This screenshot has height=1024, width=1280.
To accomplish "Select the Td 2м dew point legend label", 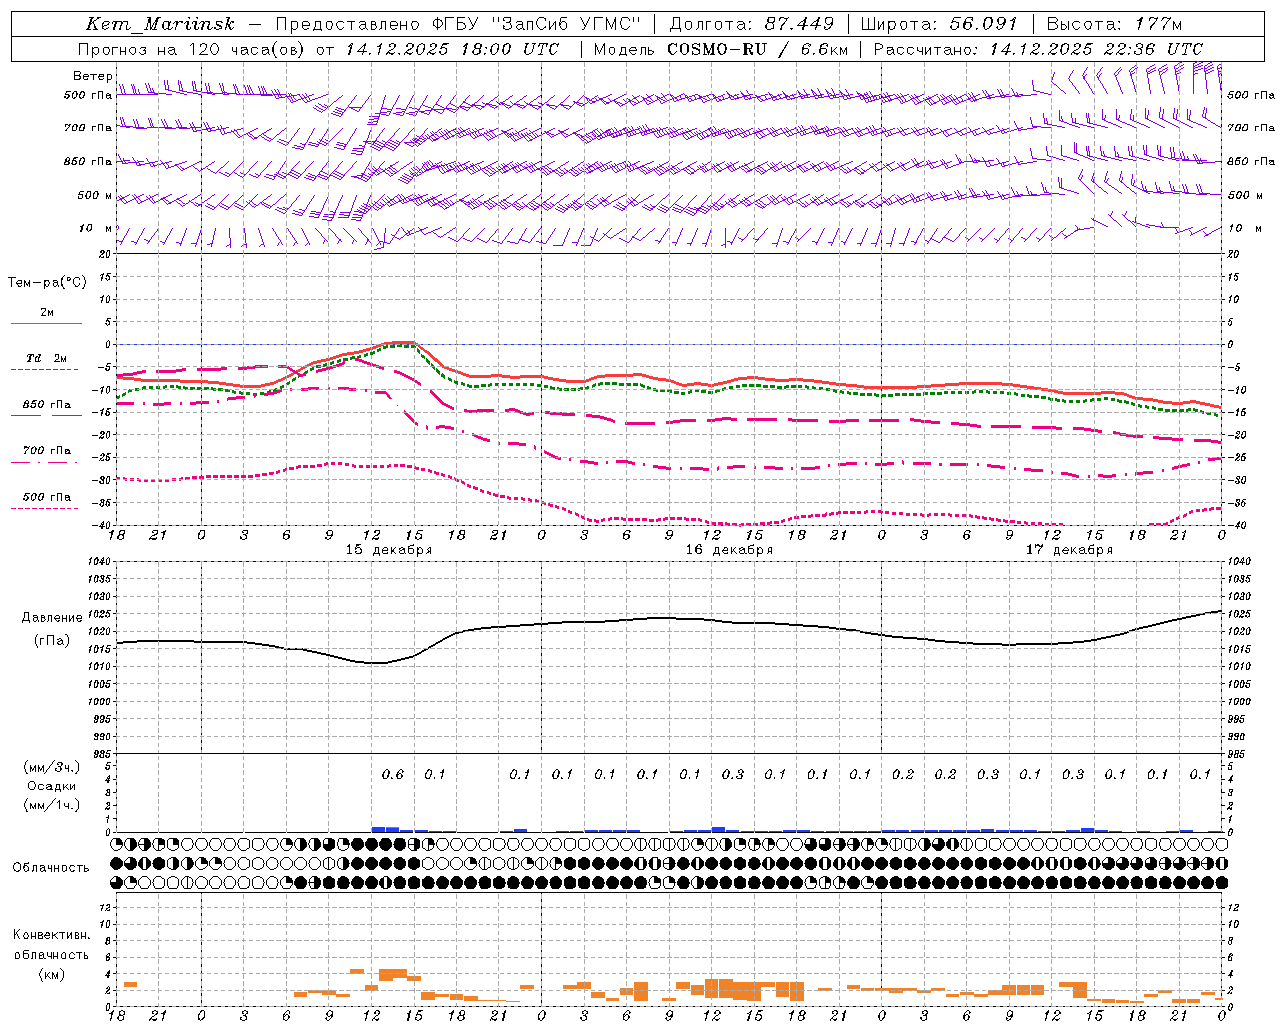I will (47, 358).
